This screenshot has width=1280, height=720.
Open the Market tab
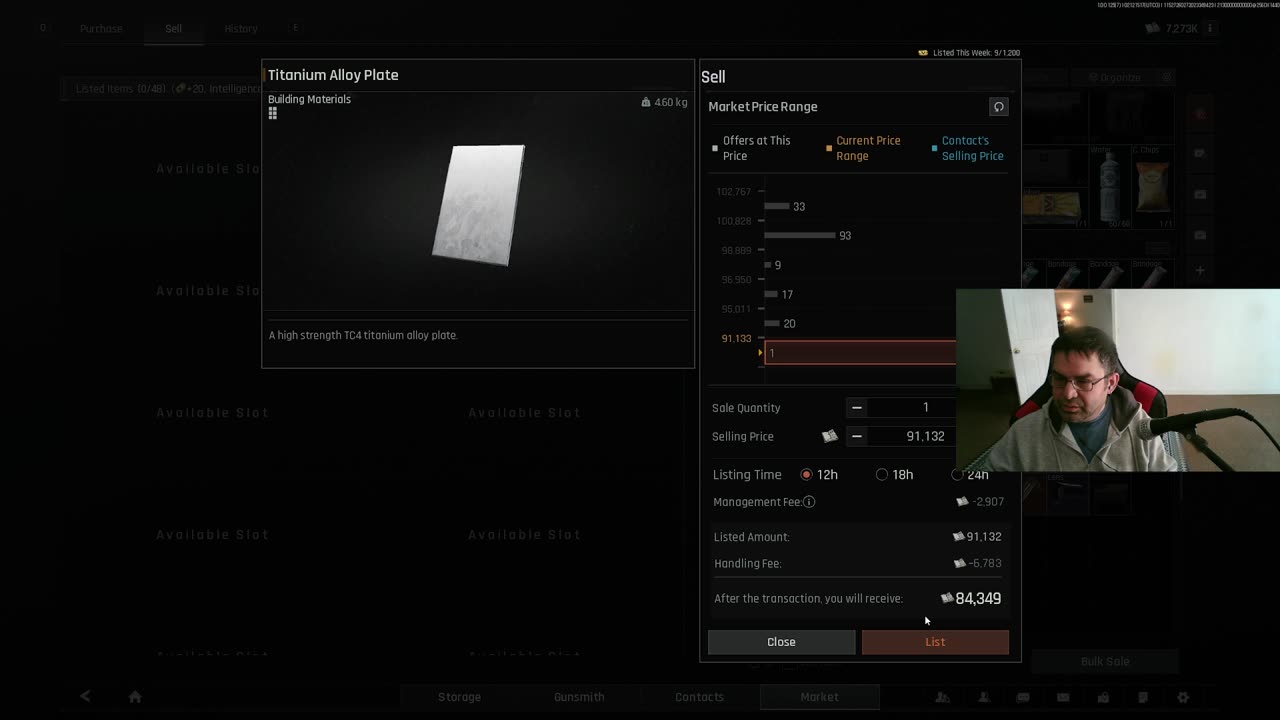tap(819, 697)
